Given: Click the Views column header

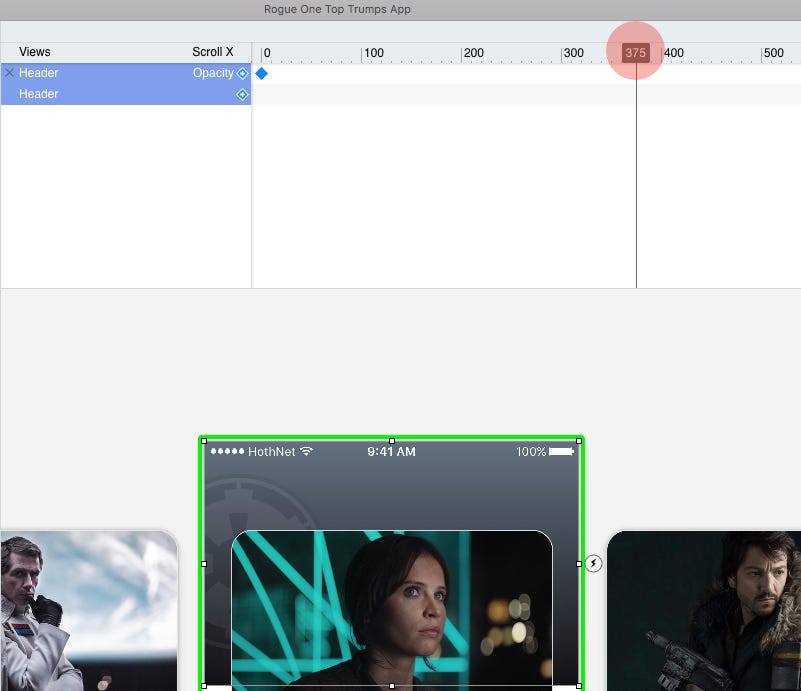Looking at the screenshot, I should point(35,52).
